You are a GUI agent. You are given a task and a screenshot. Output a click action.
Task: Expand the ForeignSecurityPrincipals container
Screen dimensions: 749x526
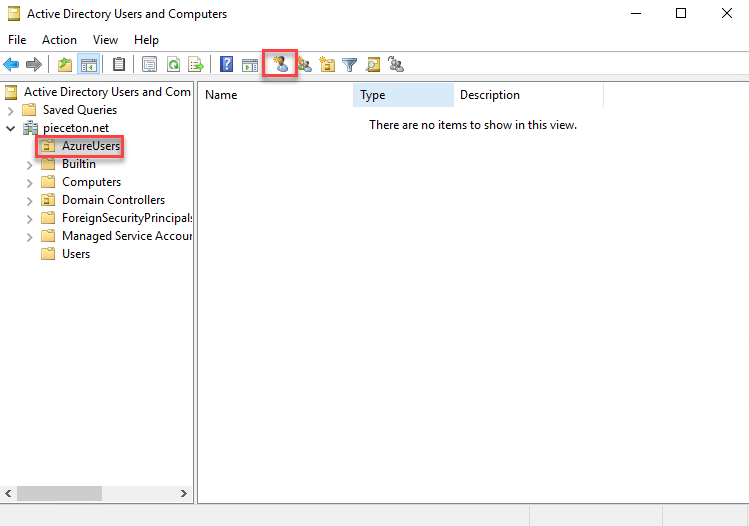pyautogui.click(x=30, y=219)
